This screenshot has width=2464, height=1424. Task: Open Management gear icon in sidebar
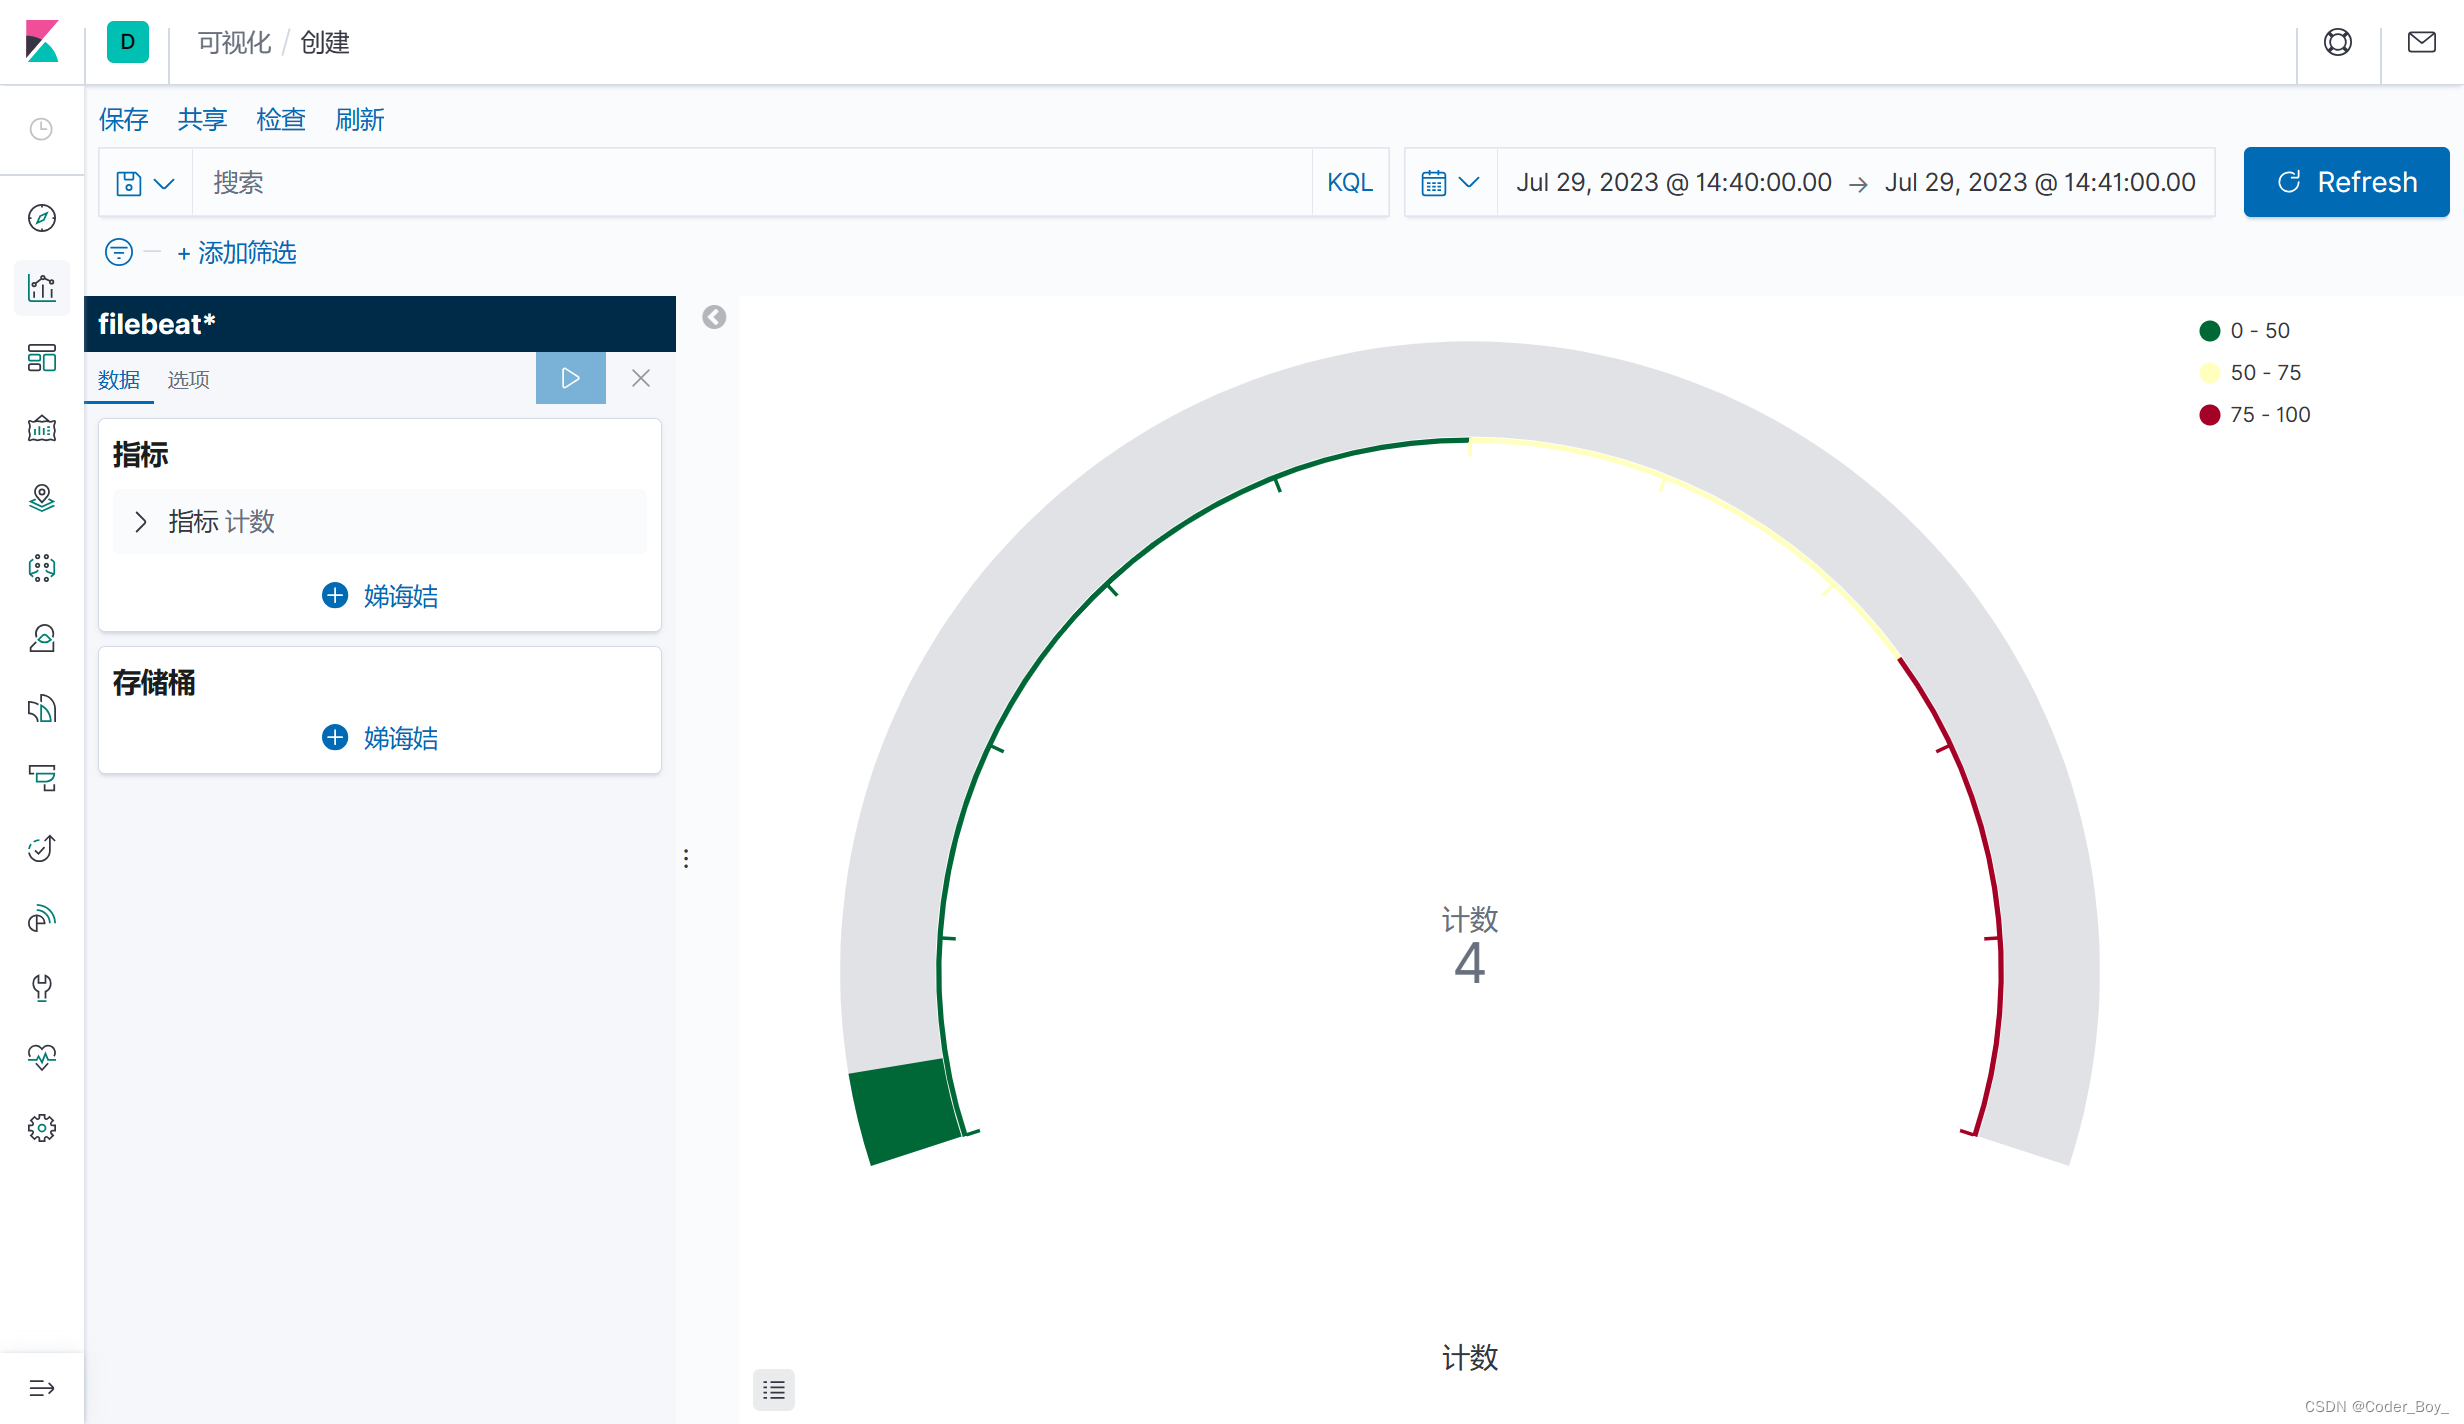[42, 1128]
